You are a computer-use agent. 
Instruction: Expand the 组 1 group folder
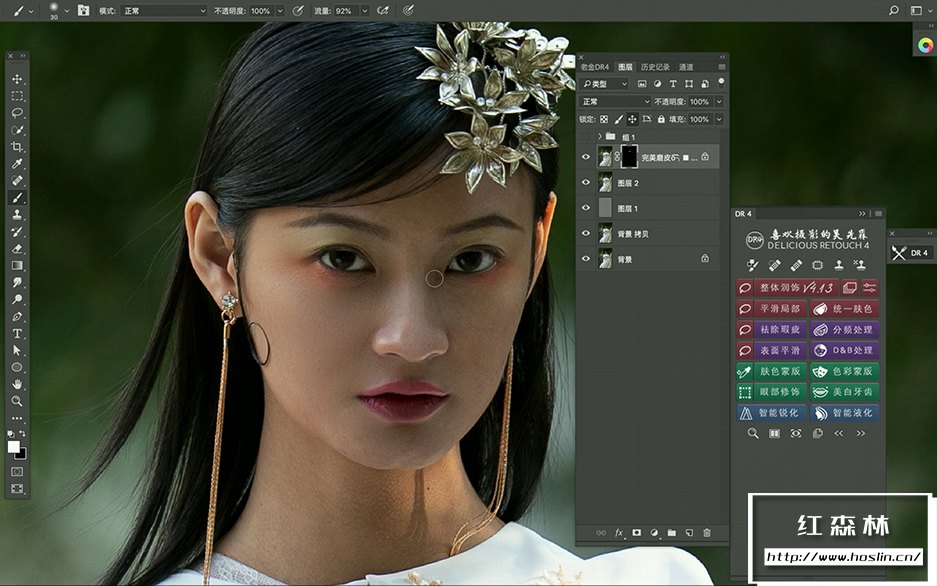600,136
